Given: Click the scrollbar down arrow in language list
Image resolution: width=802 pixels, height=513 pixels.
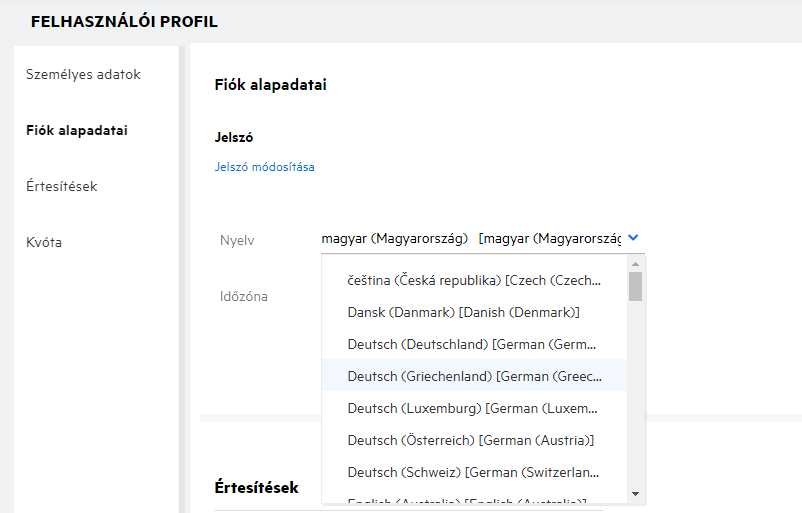Looking at the screenshot, I should click(x=635, y=494).
